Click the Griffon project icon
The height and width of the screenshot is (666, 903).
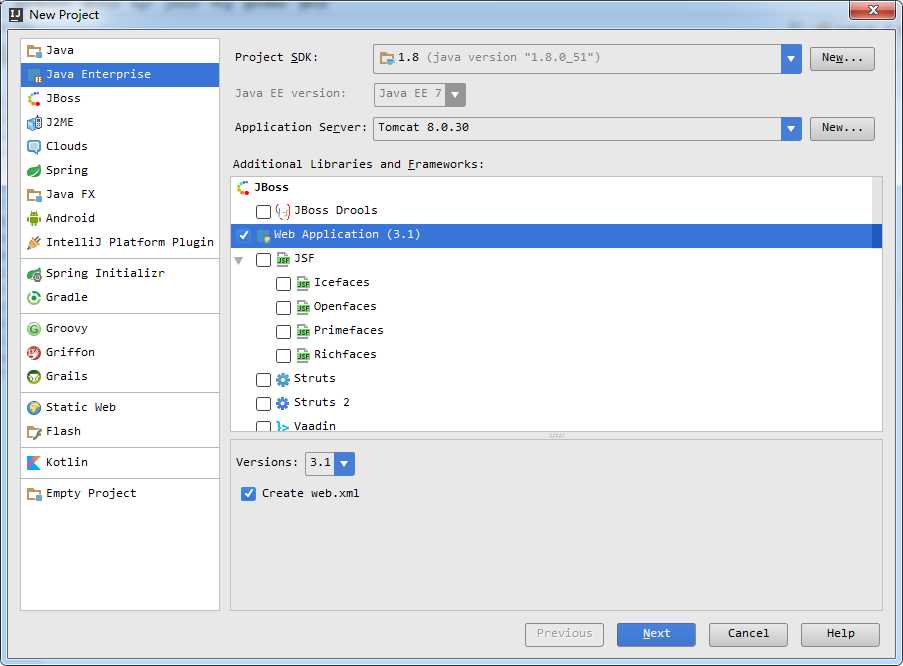(x=34, y=353)
